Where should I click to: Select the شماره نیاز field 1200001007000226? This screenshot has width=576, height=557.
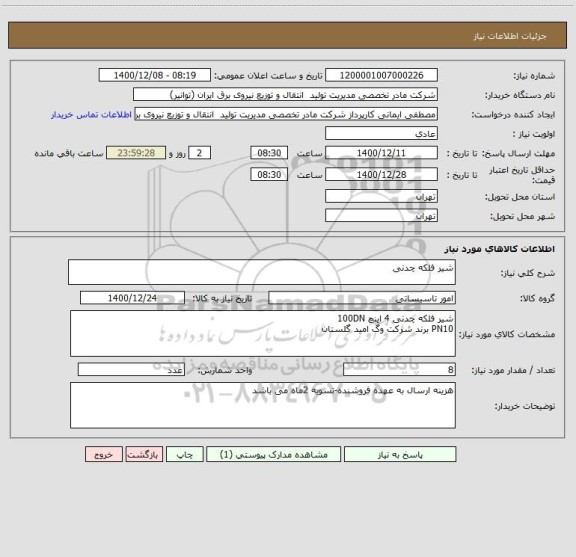pyautogui.click(x=381, y=75)
